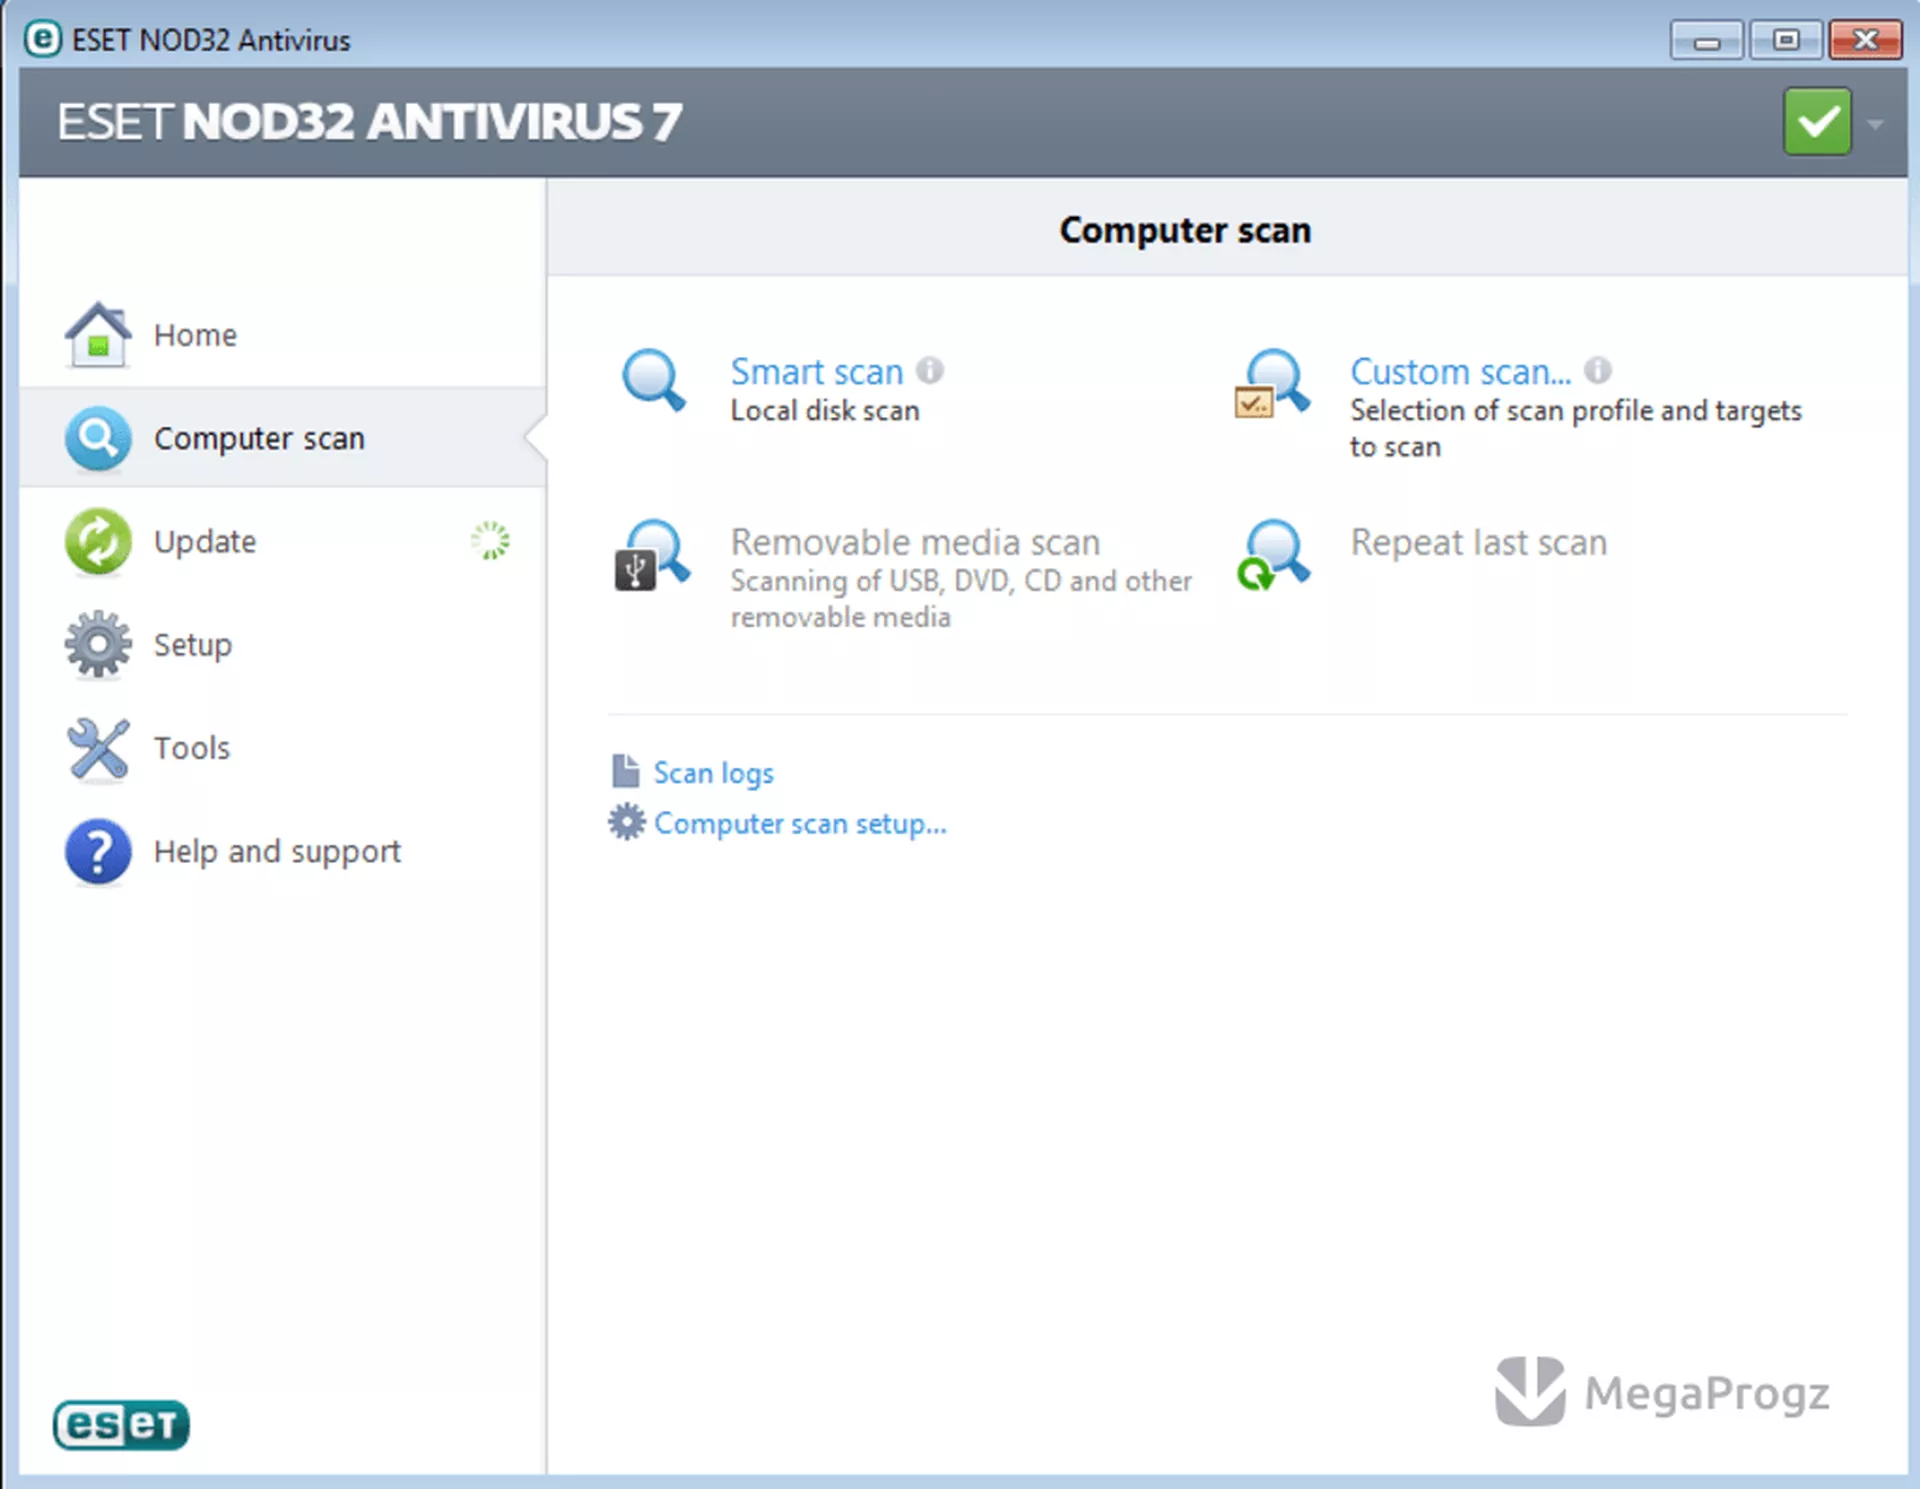1920x1489 pixels.
Task: Open the Tools section label
Action: click(x=192, y=748)
